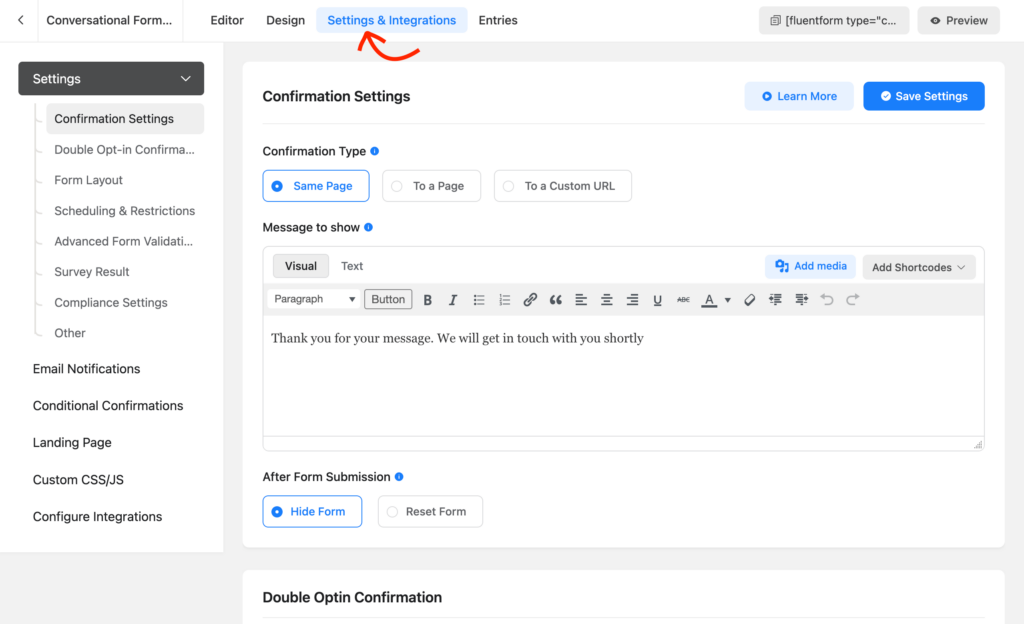This screenshot has width=1024, height=624.
Task: Expand the Add Shortcodes dropdown
Action: tap(918, 267)
